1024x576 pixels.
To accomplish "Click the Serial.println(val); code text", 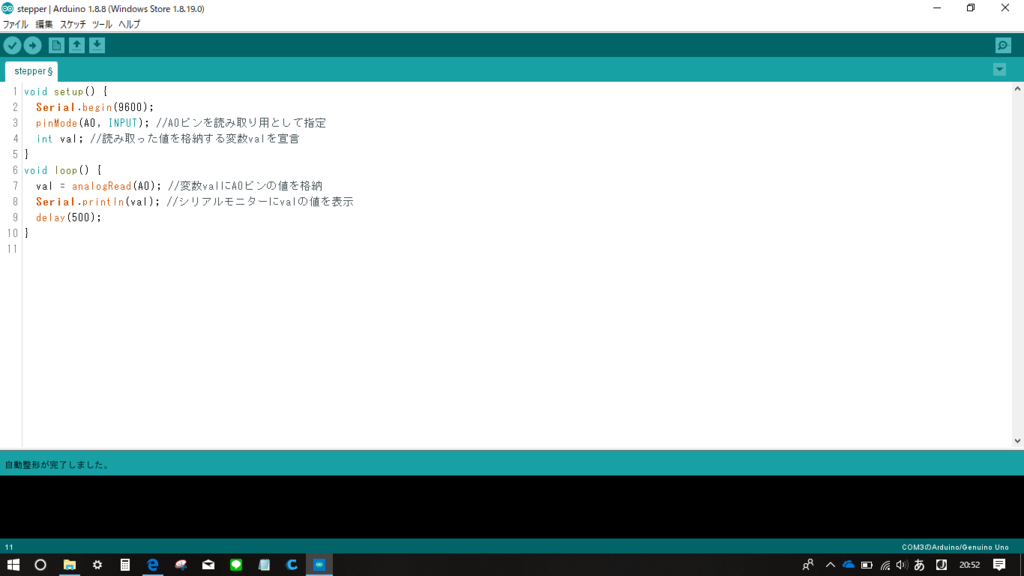I will tap(98, 202).
